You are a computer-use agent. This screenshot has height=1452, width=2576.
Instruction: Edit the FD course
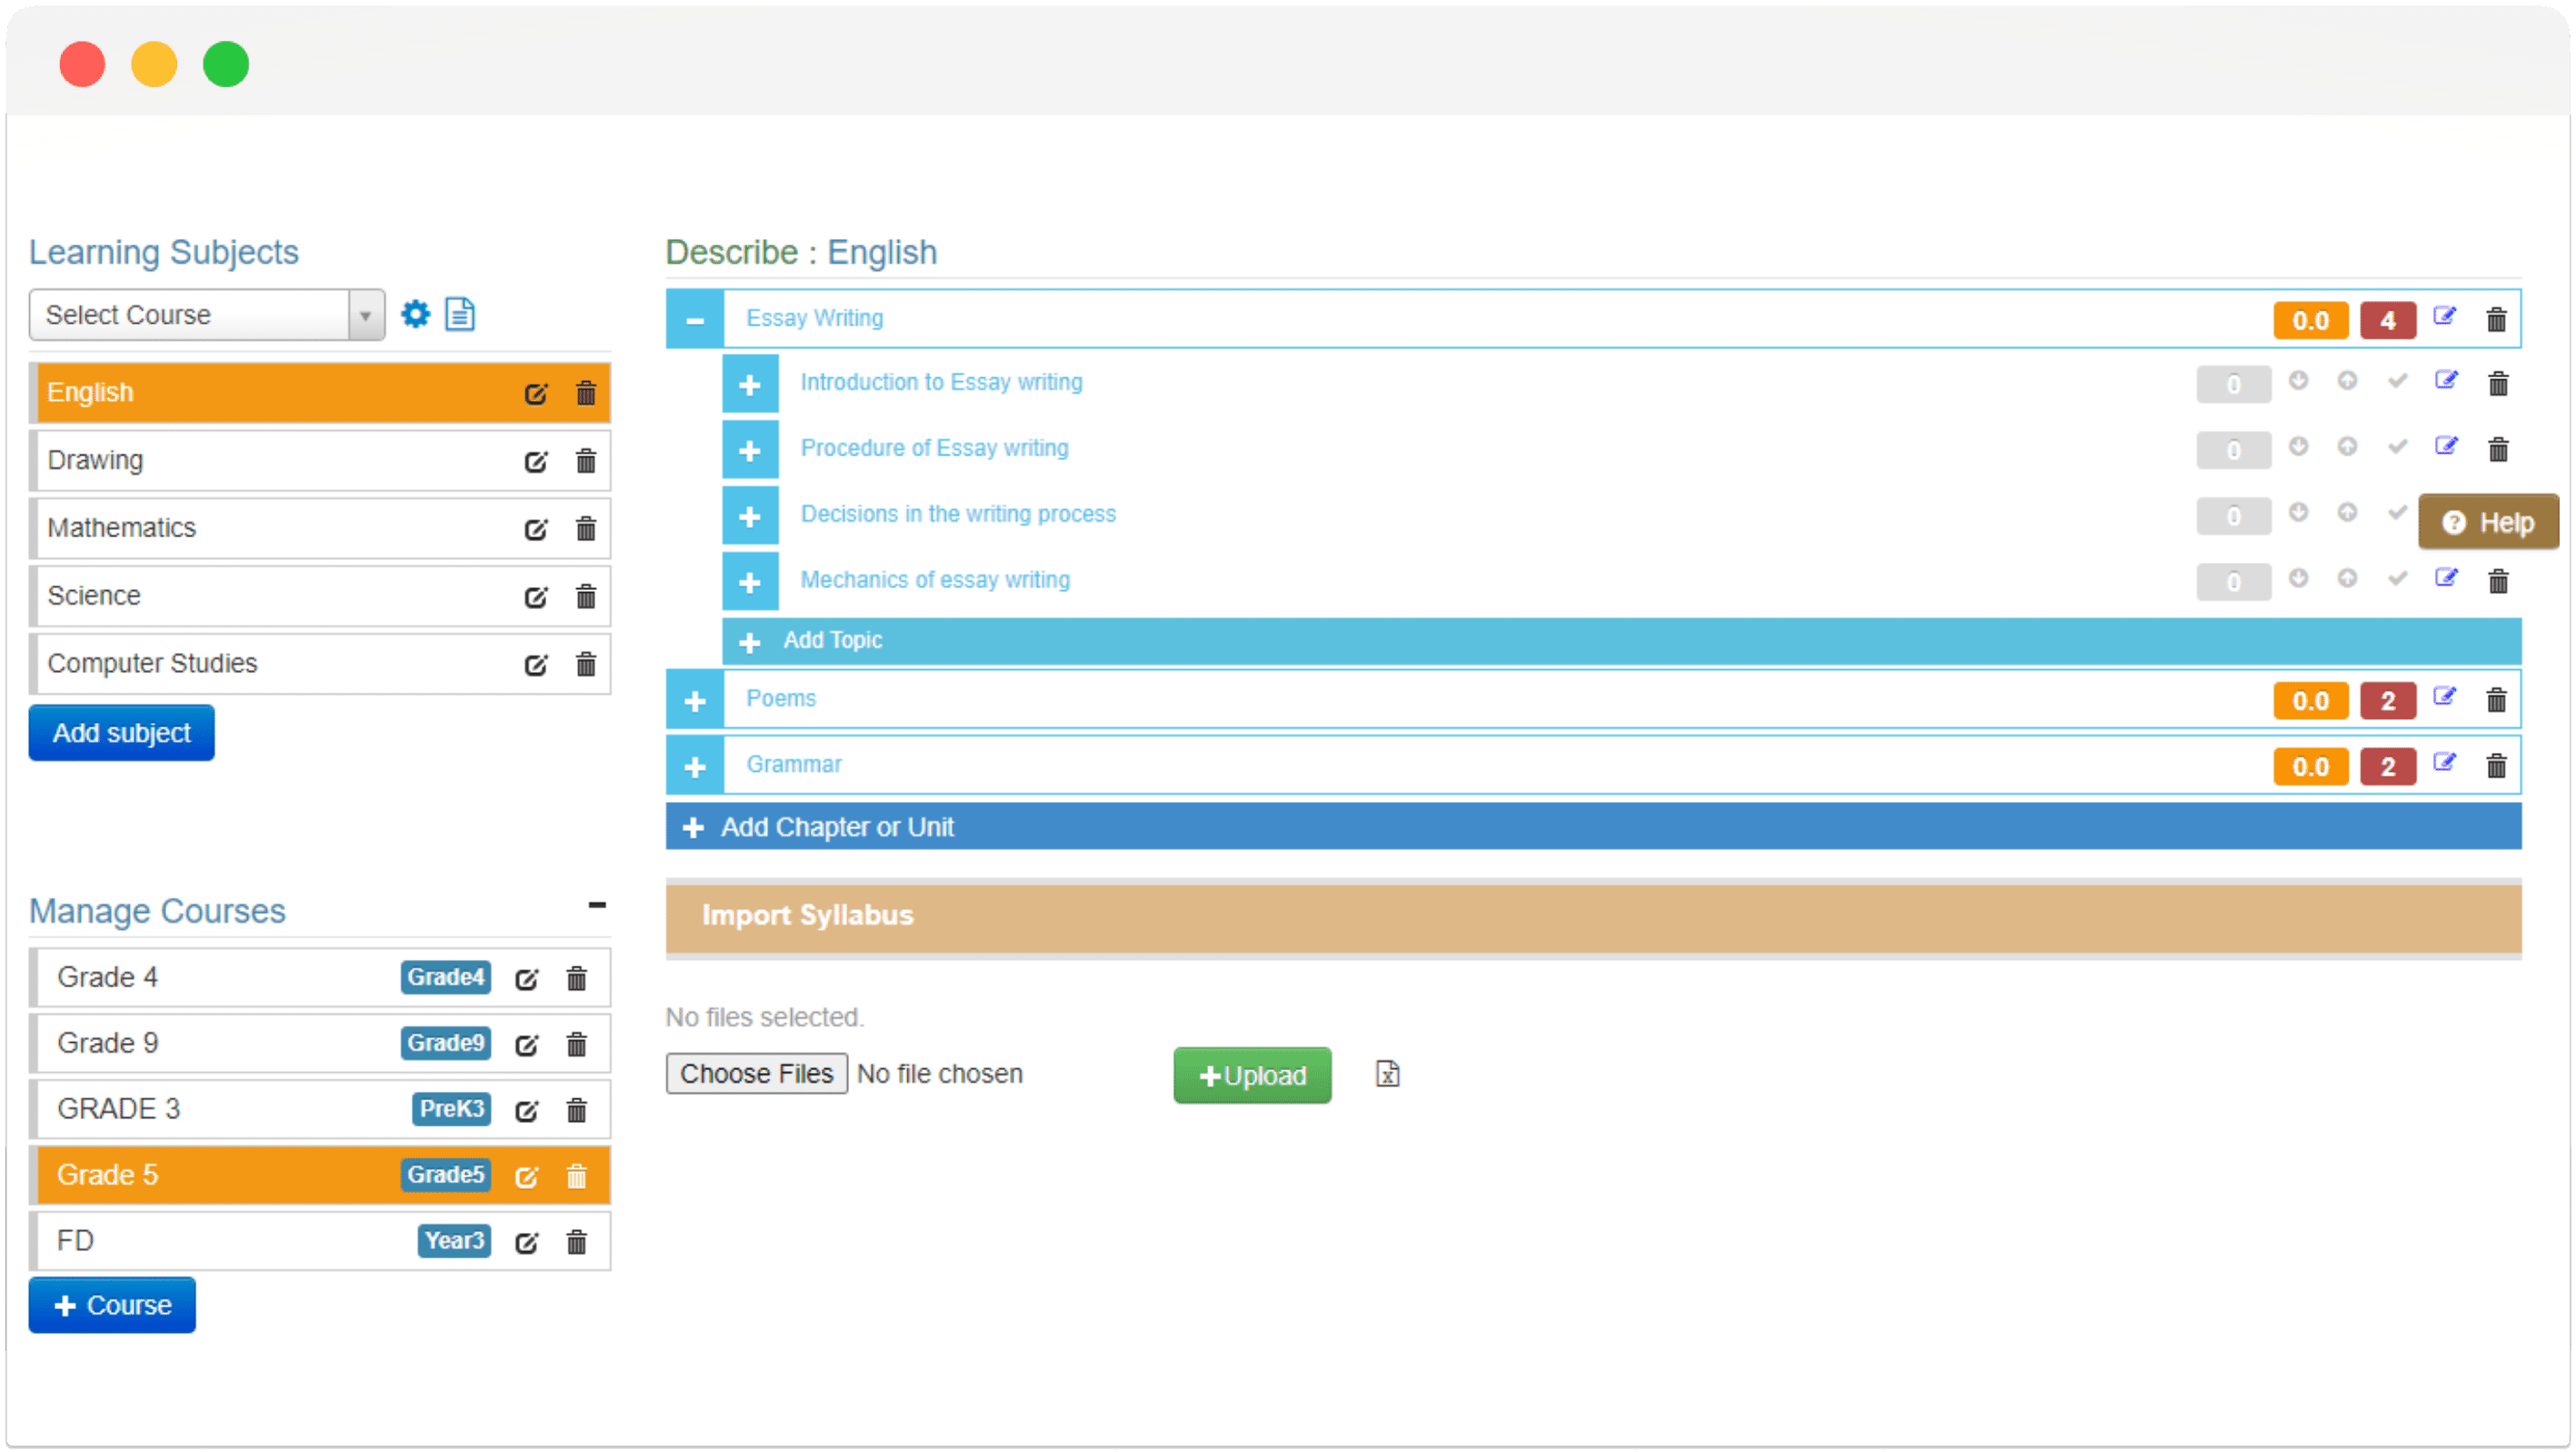point(527,1243)
